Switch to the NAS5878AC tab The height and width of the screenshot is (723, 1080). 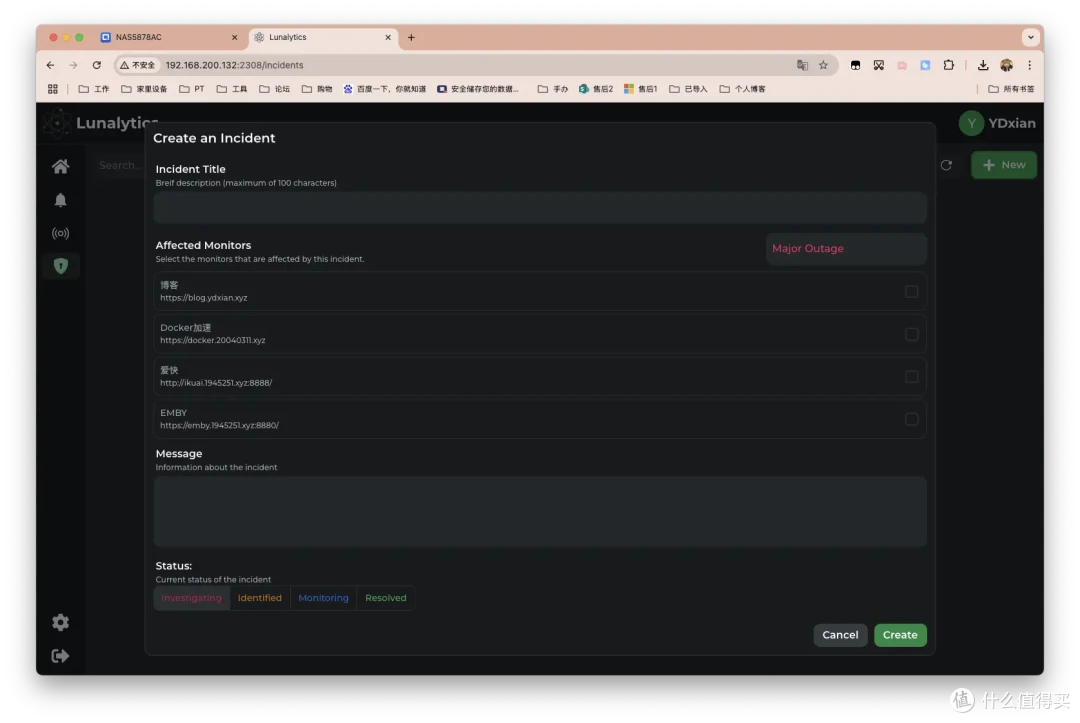tap(169, 37)
